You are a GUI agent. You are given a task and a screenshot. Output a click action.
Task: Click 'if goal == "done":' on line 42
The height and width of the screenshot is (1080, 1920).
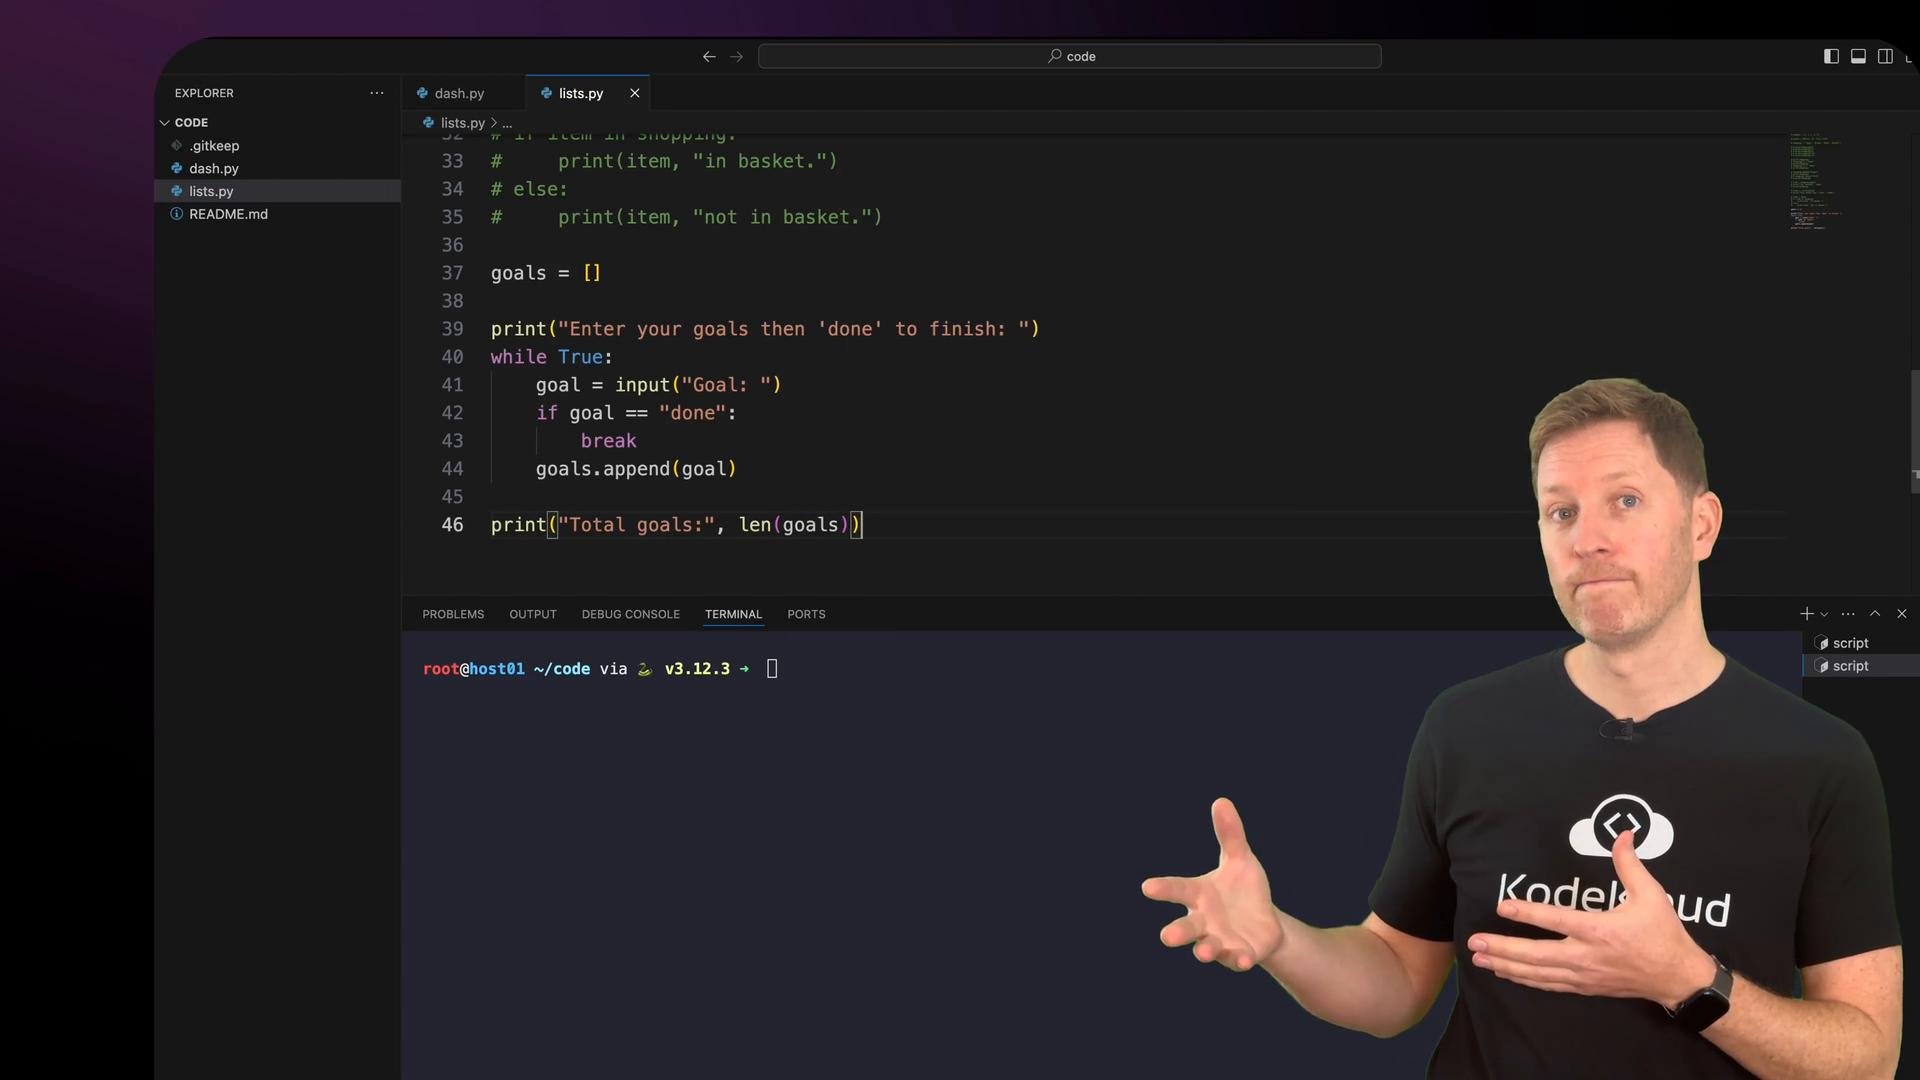pos(636,413)
